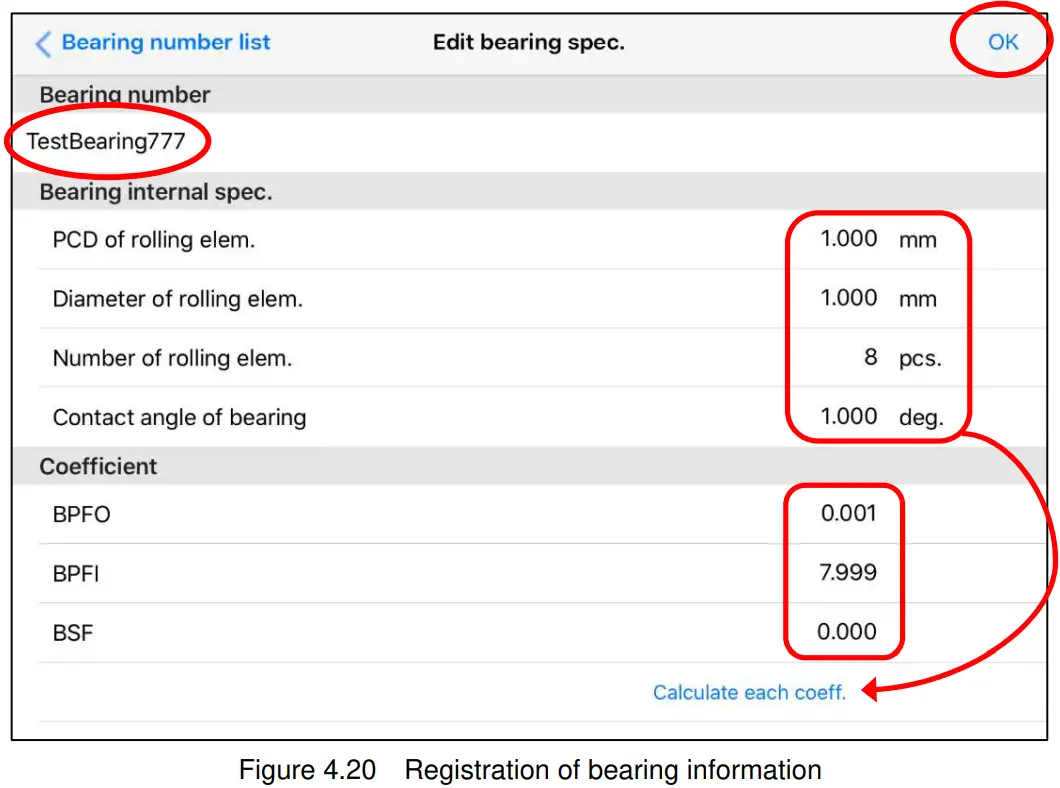Click the deg. unit text
Screen dimensions: 1060x788
[921, 418]
